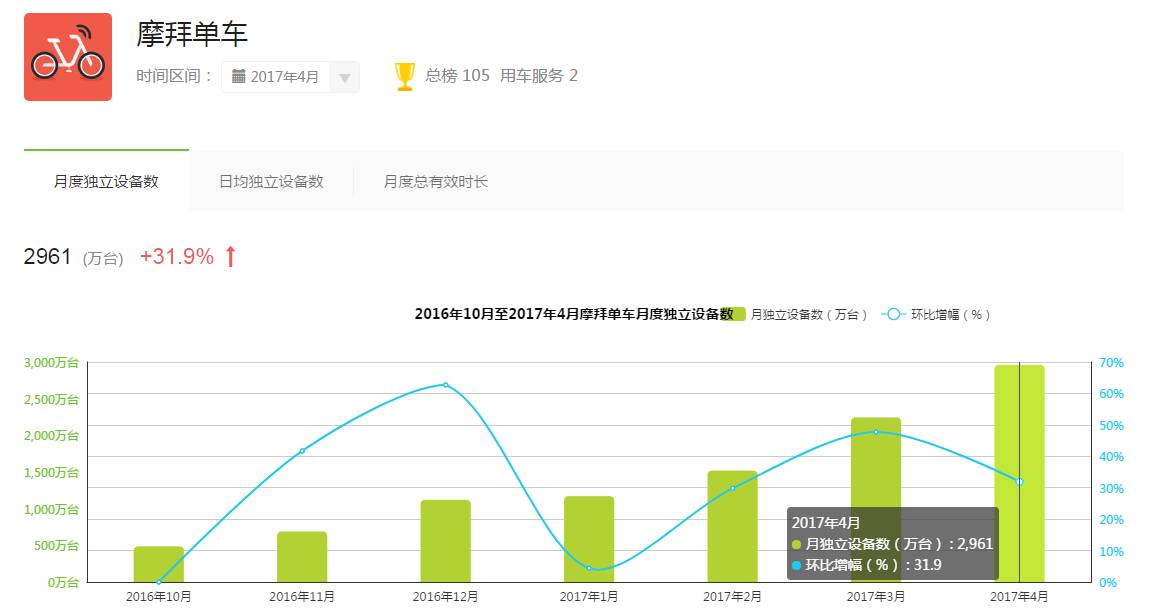The height and width of the screenshot is (610, 1153).
Task: Click the red upward growth arrow
Action: tap(230, 257)
